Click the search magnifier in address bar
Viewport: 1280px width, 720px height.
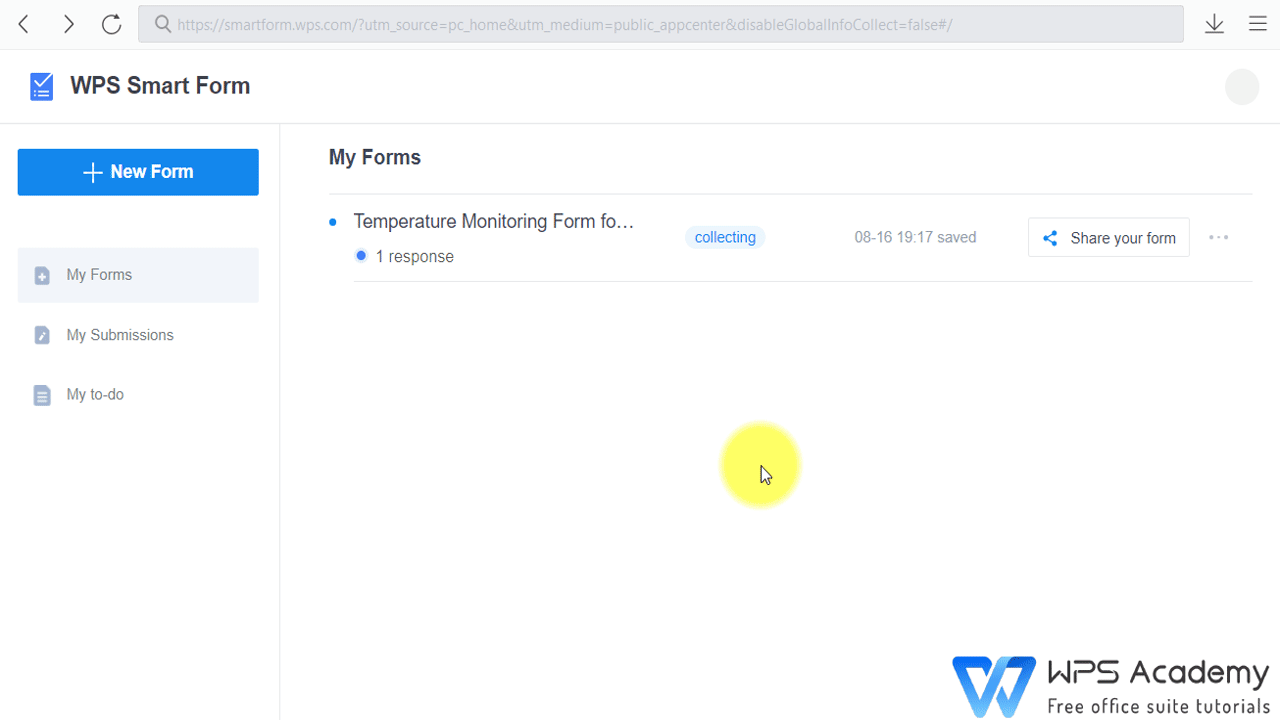coord(163,24)
